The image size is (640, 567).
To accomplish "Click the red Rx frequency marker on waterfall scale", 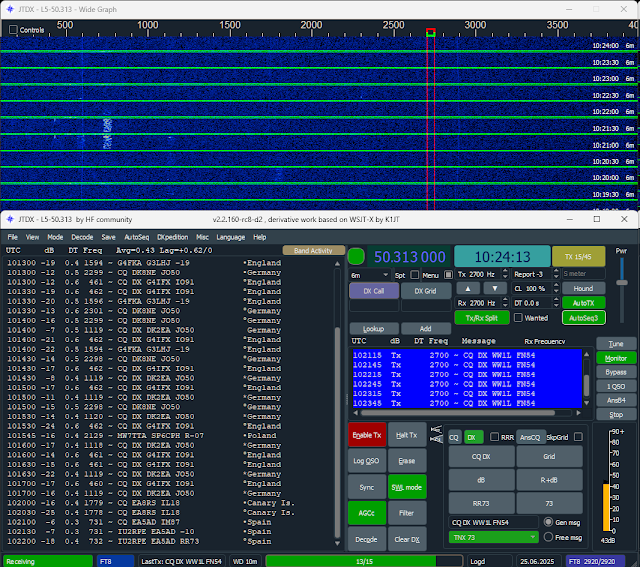I will pos(431,31).
